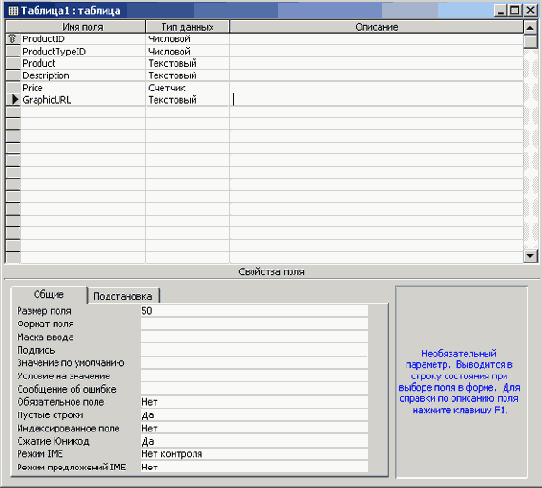Click the row selector beside Product
Screen dimensions: 542x488
13,63
